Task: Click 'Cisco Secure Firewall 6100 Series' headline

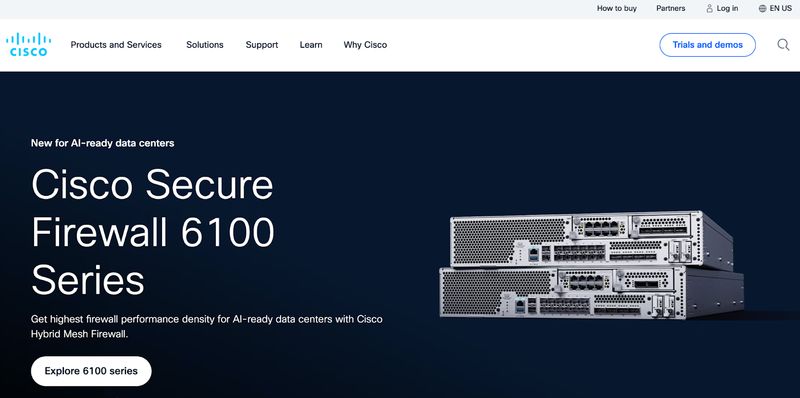Action: (x=153, y=232)
